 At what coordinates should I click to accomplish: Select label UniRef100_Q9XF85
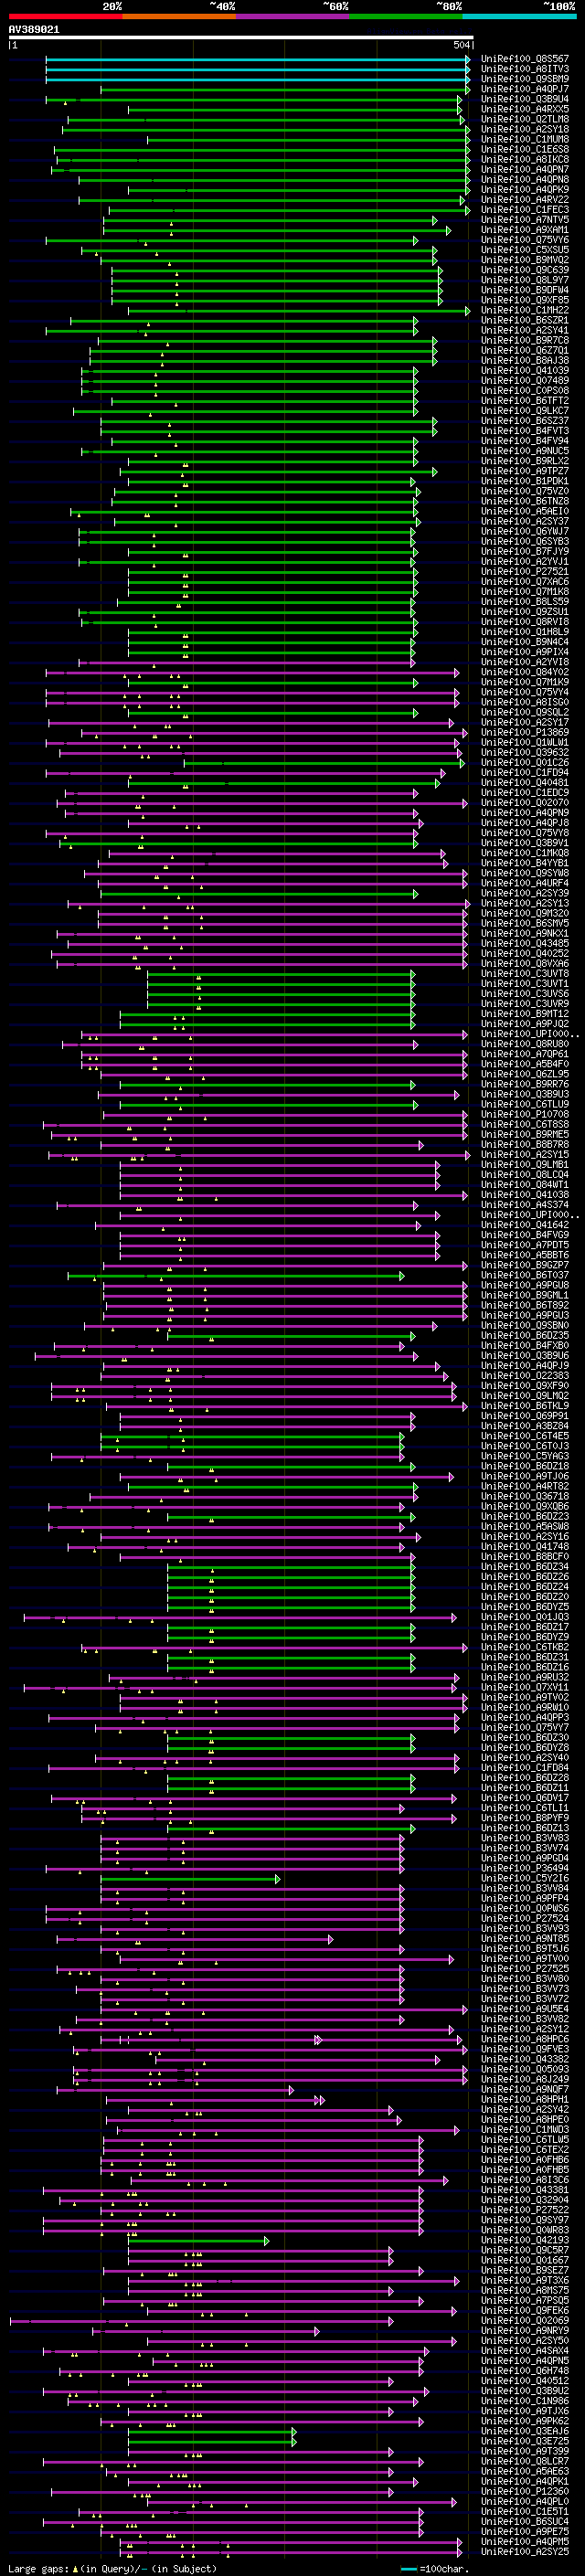click(525, 300)
